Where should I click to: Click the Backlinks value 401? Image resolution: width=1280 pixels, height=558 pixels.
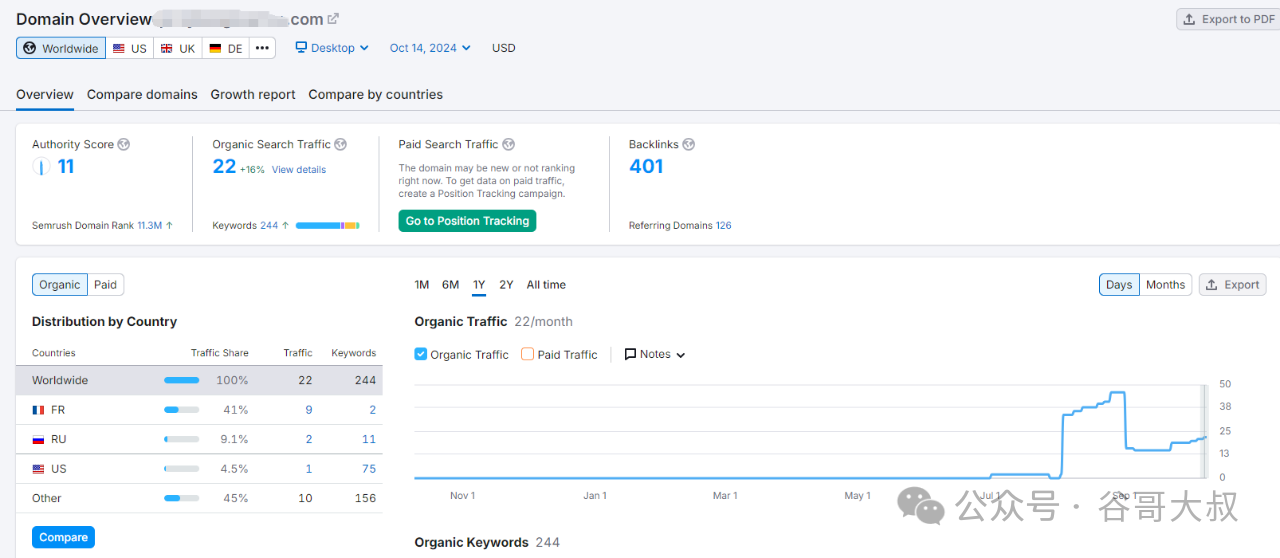646,166
